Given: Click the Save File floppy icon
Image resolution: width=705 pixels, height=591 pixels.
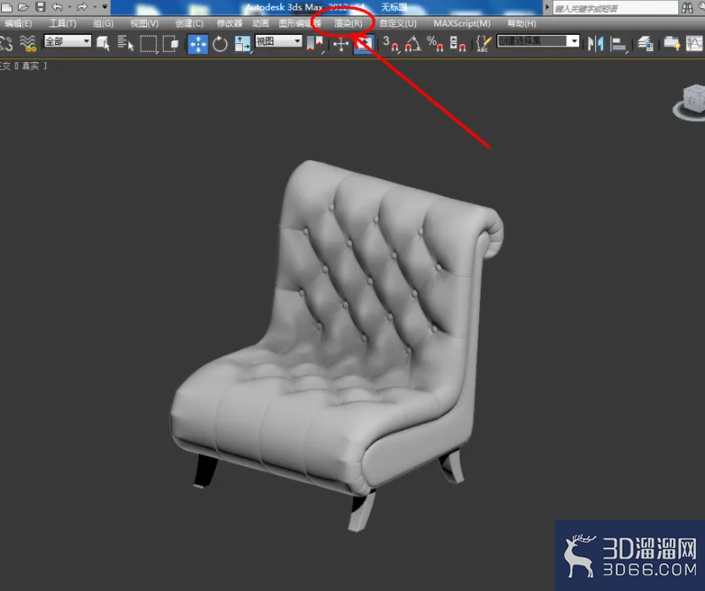Looking at the screenshot, I should [x=40, y=7].
